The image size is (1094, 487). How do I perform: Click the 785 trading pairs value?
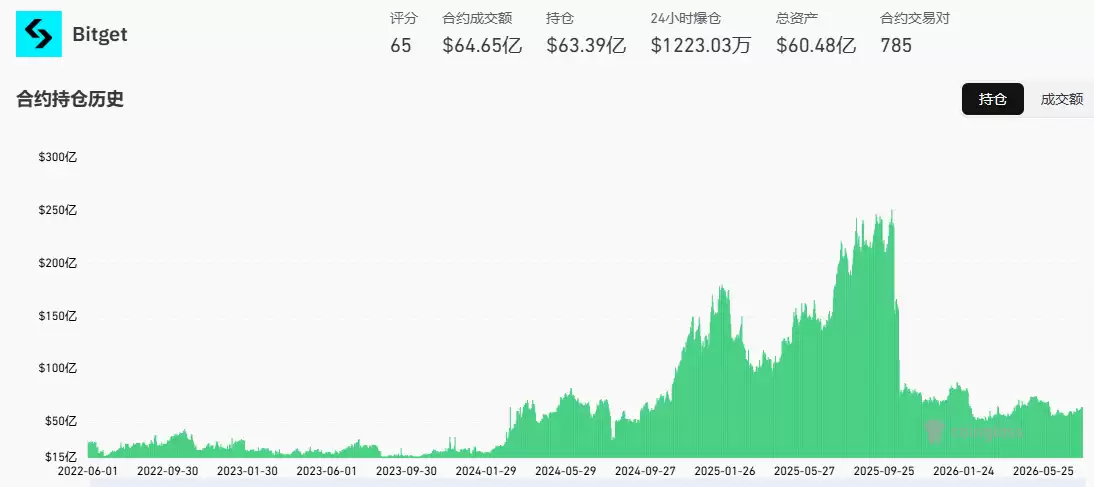[x=896, y=46]
